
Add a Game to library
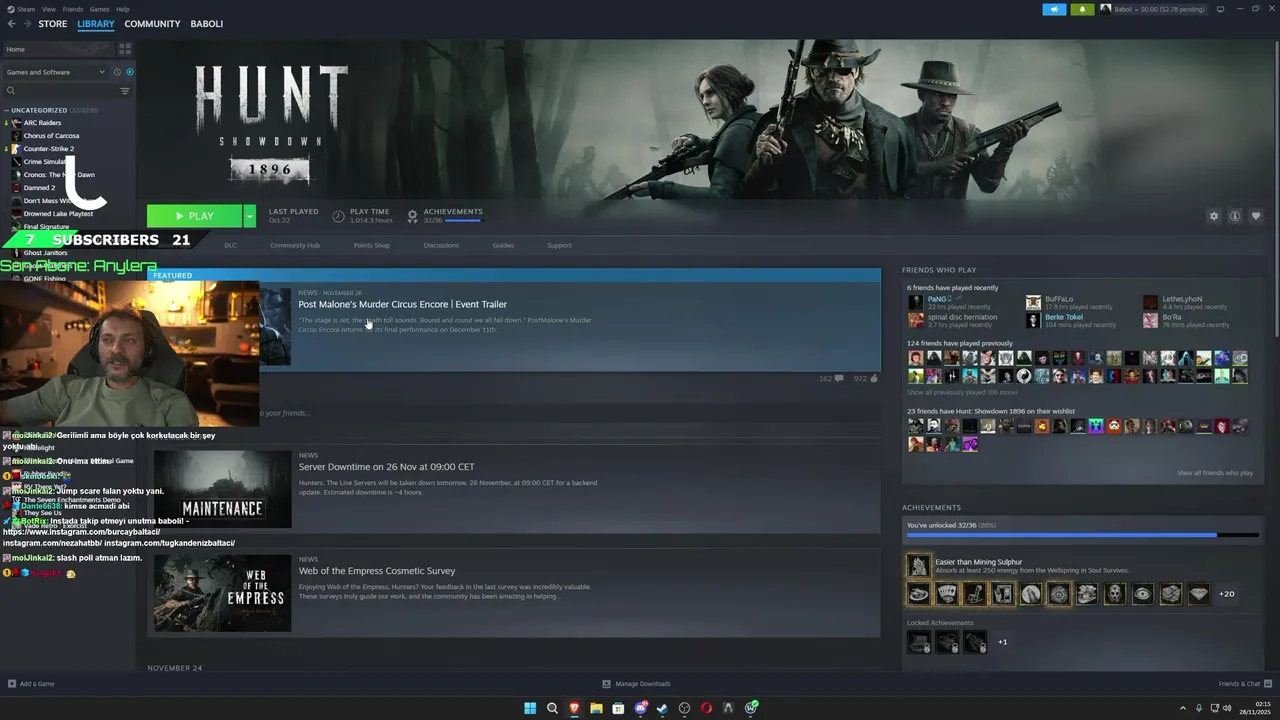[x=31, y=684]
